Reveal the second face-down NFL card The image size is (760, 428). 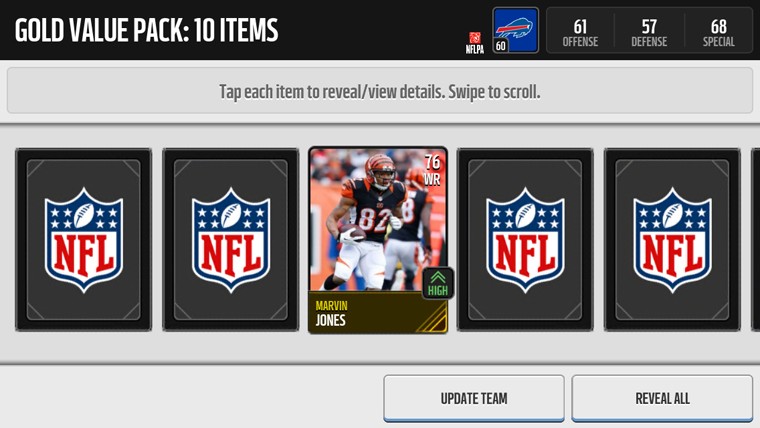231,240
